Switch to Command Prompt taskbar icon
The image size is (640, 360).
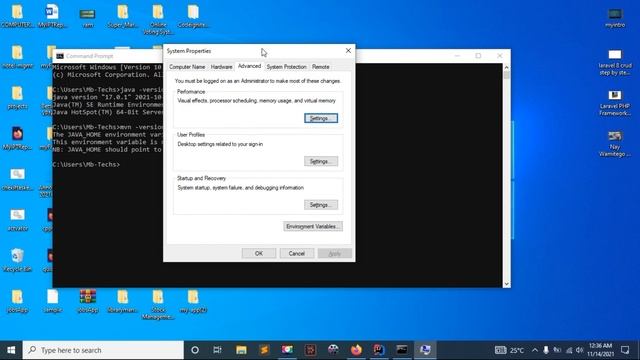[402, 350]
